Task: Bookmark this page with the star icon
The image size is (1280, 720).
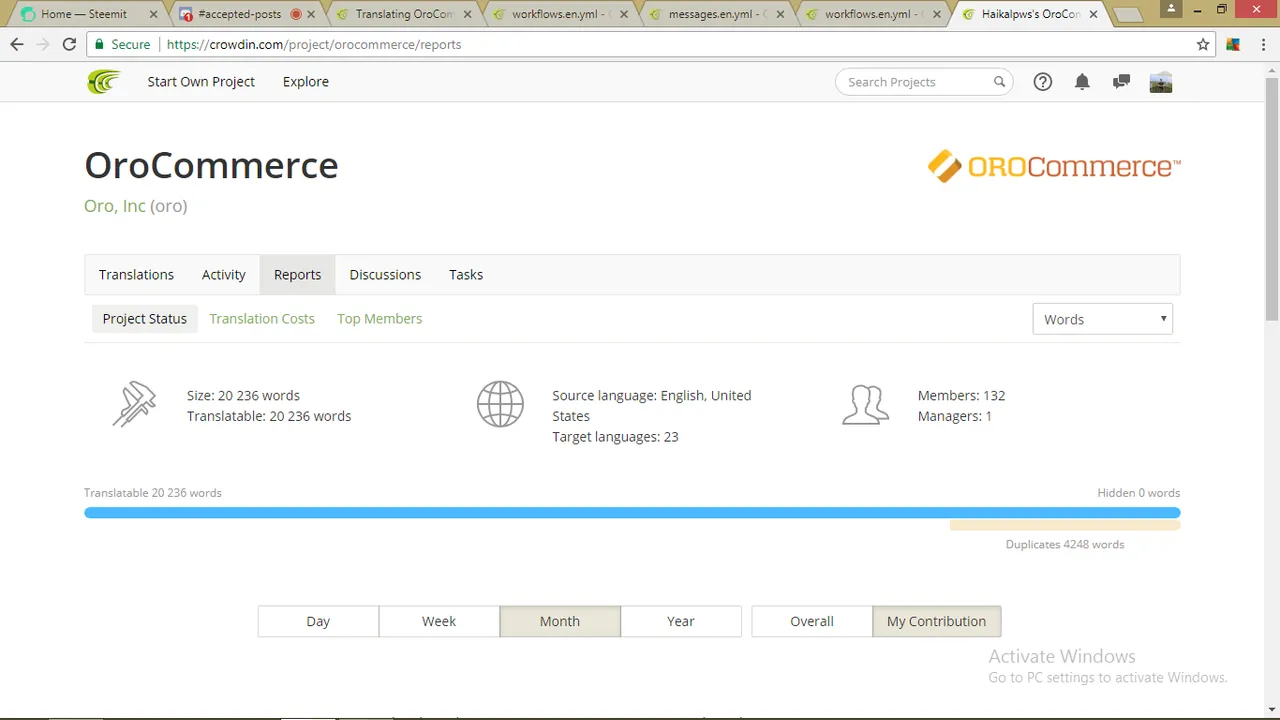Action: 1203,44
